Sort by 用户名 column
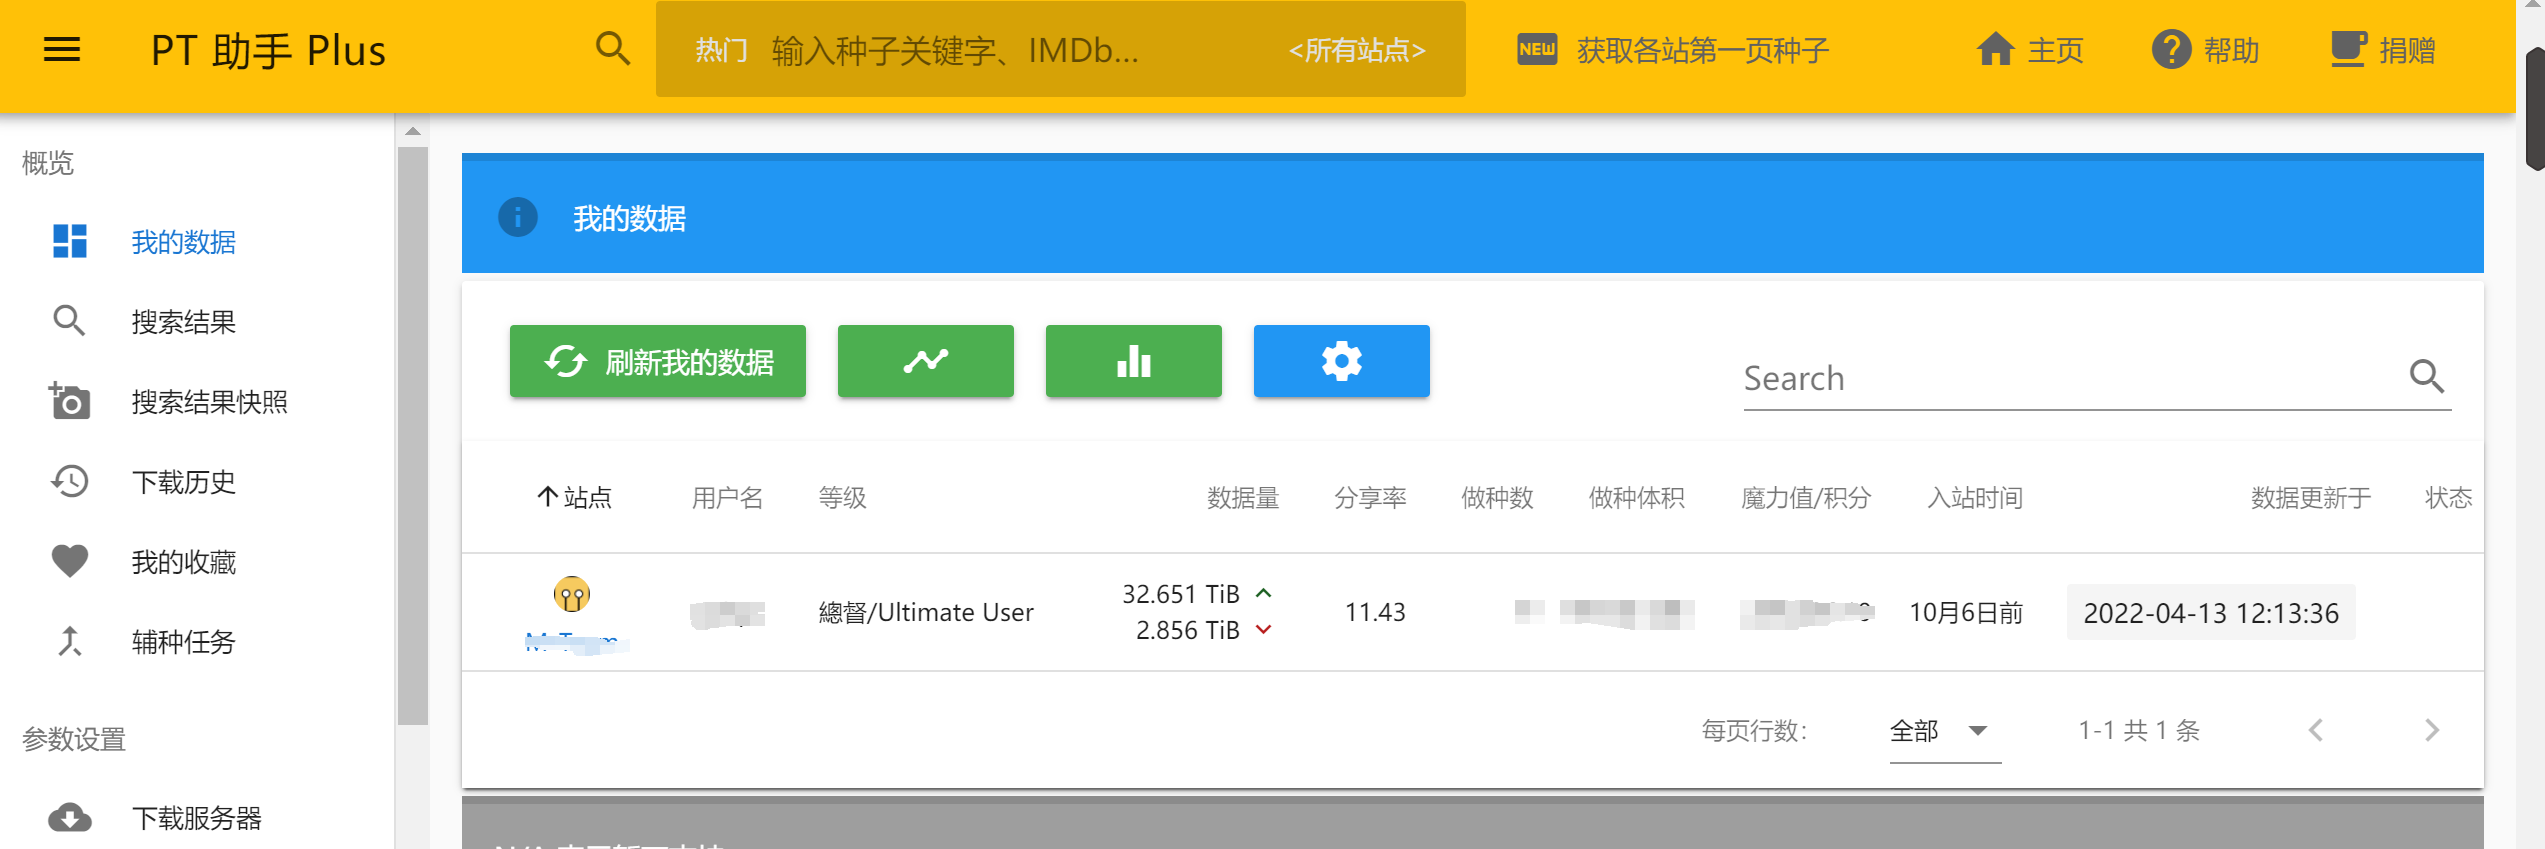Image resolution: width=2545 pixels, height=849 pixels. 728,497
